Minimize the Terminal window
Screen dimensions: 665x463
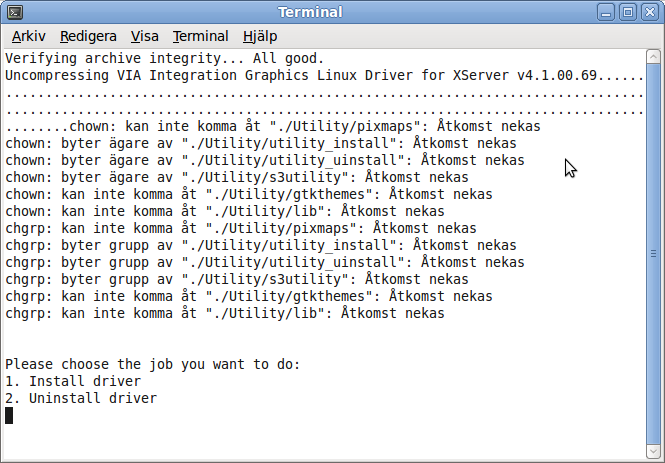click(x=606, y=12)
